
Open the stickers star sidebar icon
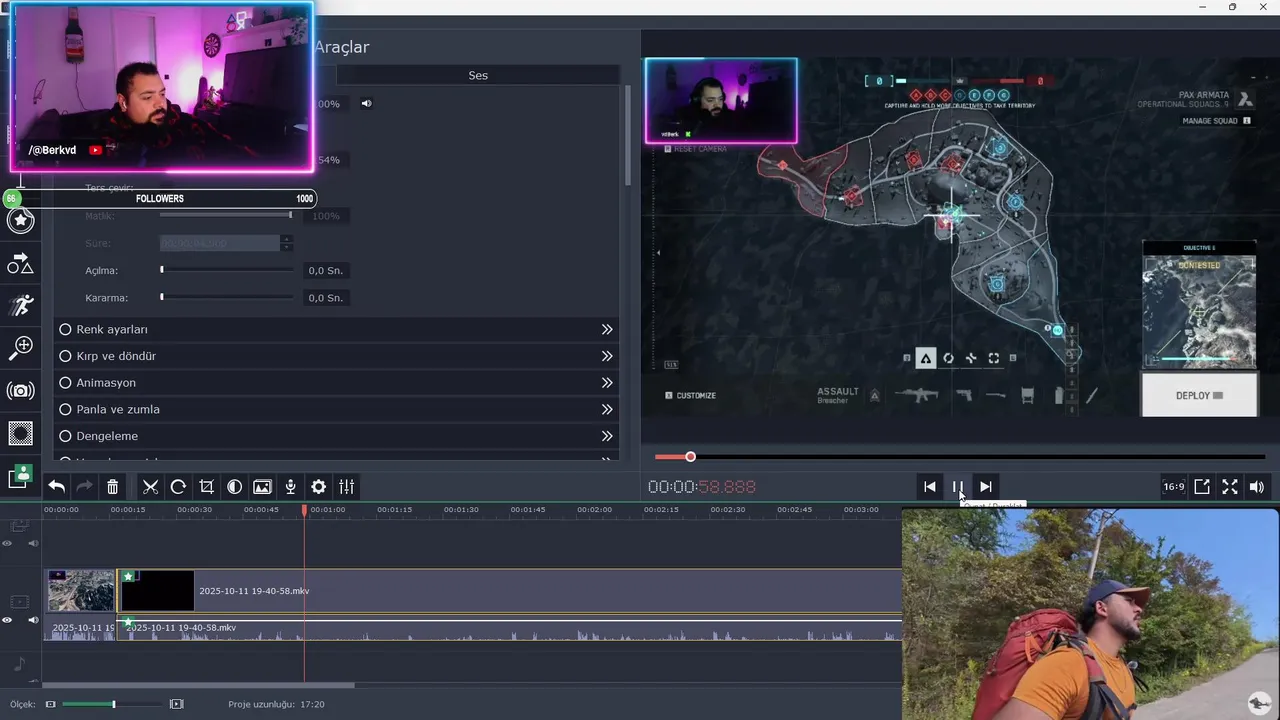pyautogui.click(x=20, y=220)
